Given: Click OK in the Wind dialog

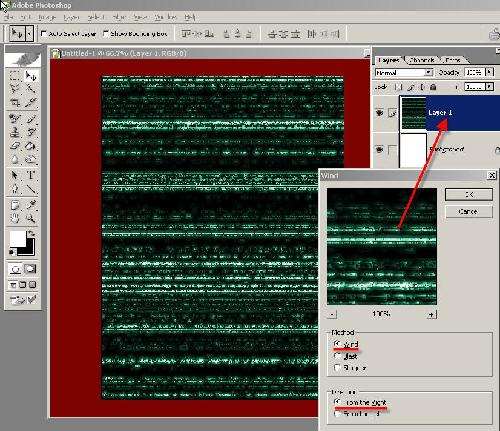Looking at the screenshot, I should point(469,194).
